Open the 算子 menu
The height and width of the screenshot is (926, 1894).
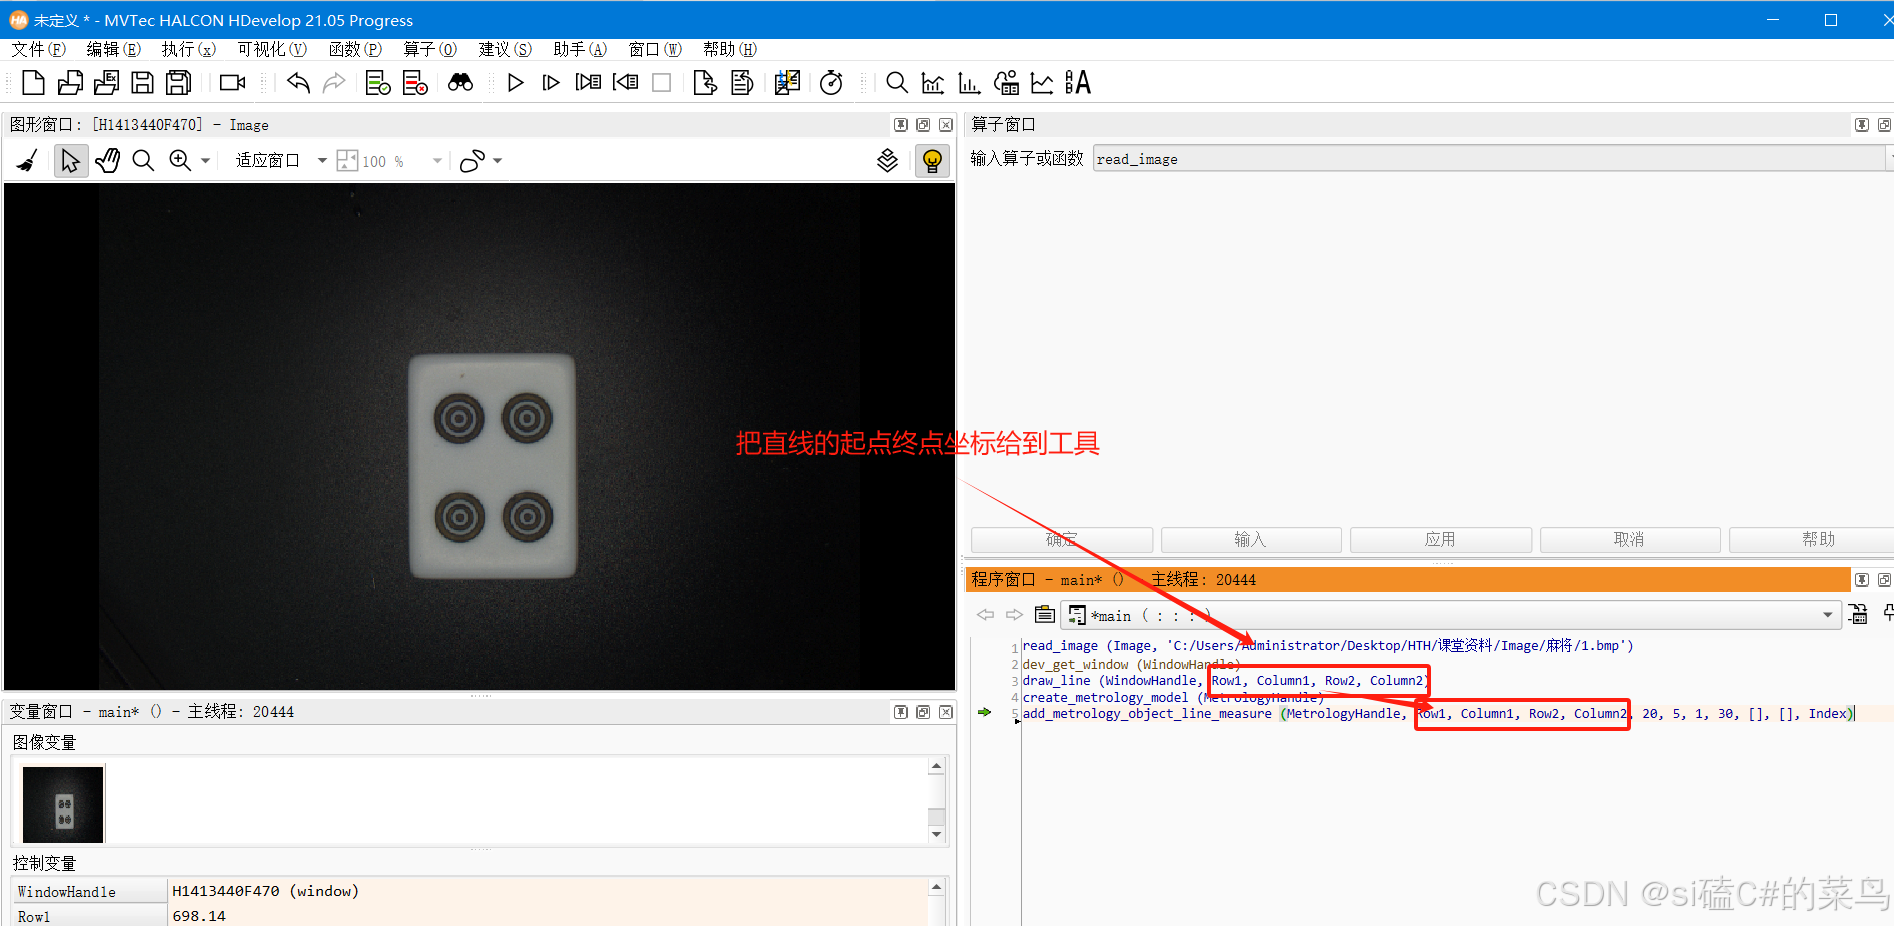[x=428, y=48]
